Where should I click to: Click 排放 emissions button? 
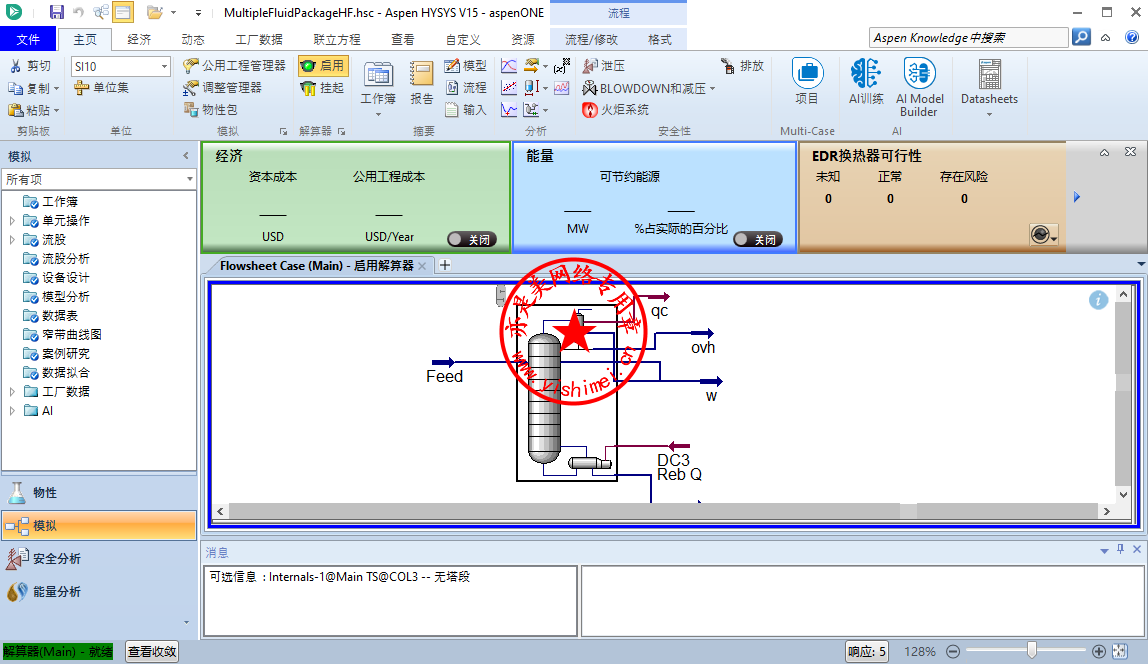[742, 66]
